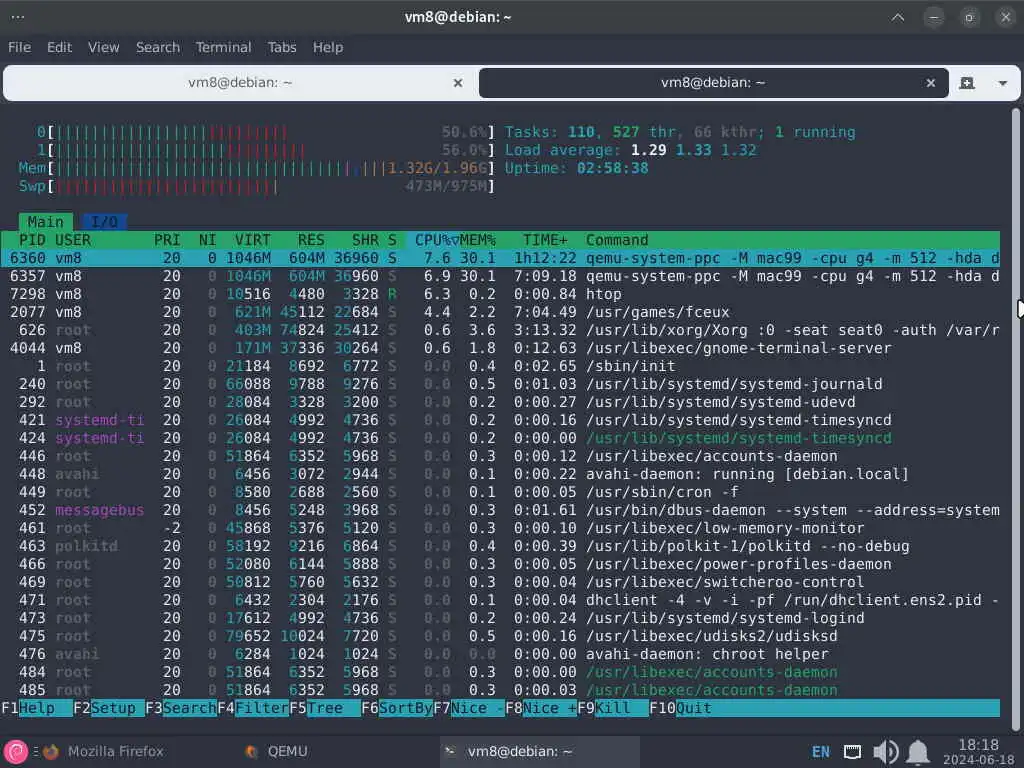
Task: Select the /usr/sbin/cron -f process row
Action: click(x=500, y=492)
